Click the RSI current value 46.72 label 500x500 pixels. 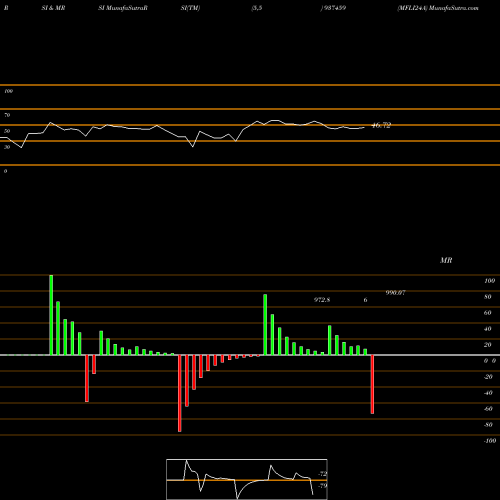(381, 126)
